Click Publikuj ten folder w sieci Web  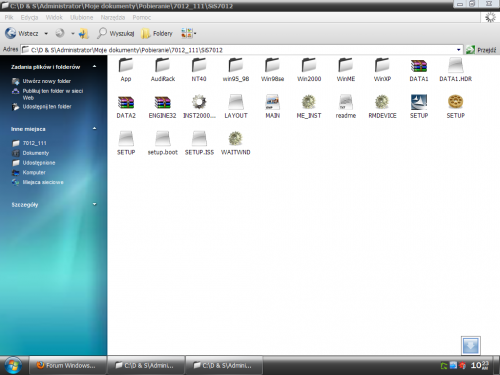click(53, 94)
